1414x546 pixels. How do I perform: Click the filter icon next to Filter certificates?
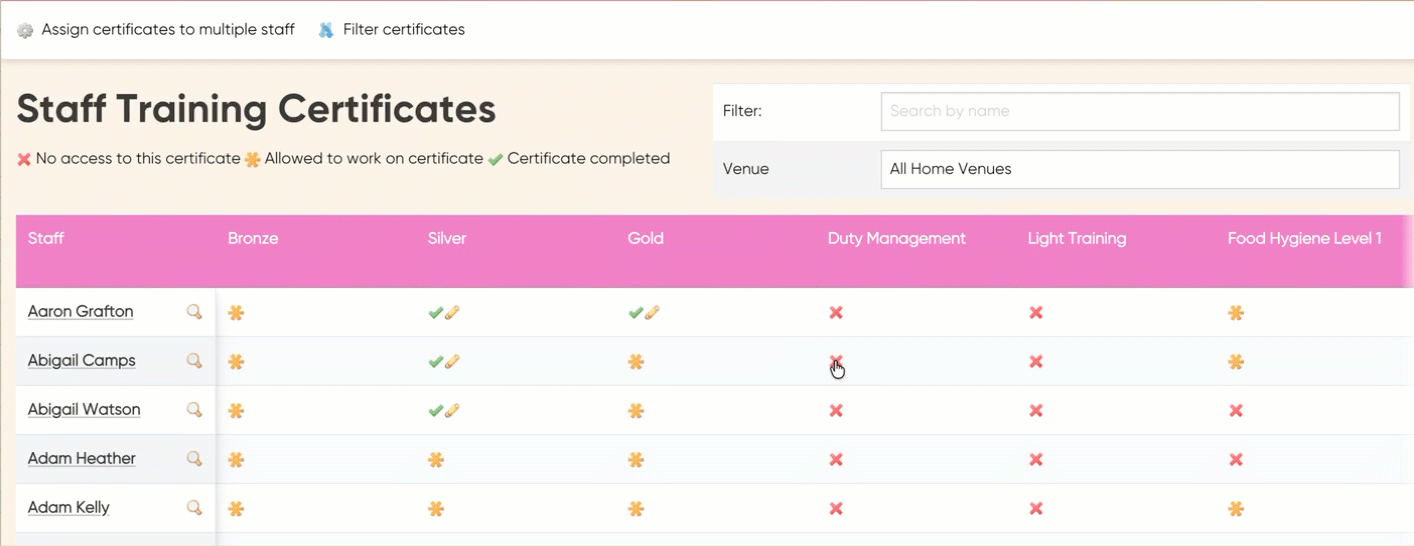coord(326,31)
